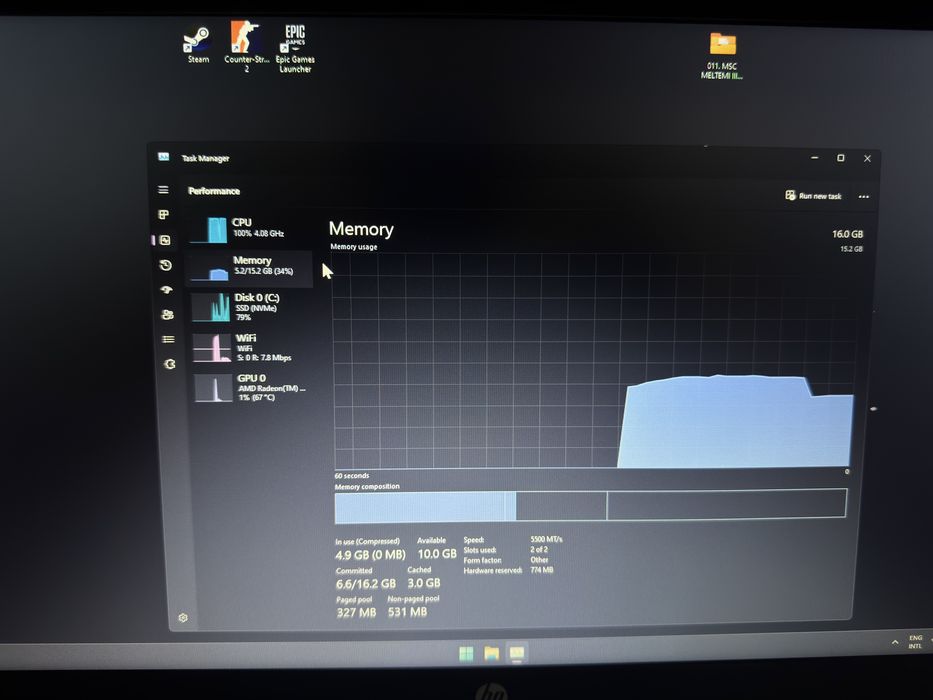
Task: Click the Memory usage graph area
Action: click(x=592, y=361)
